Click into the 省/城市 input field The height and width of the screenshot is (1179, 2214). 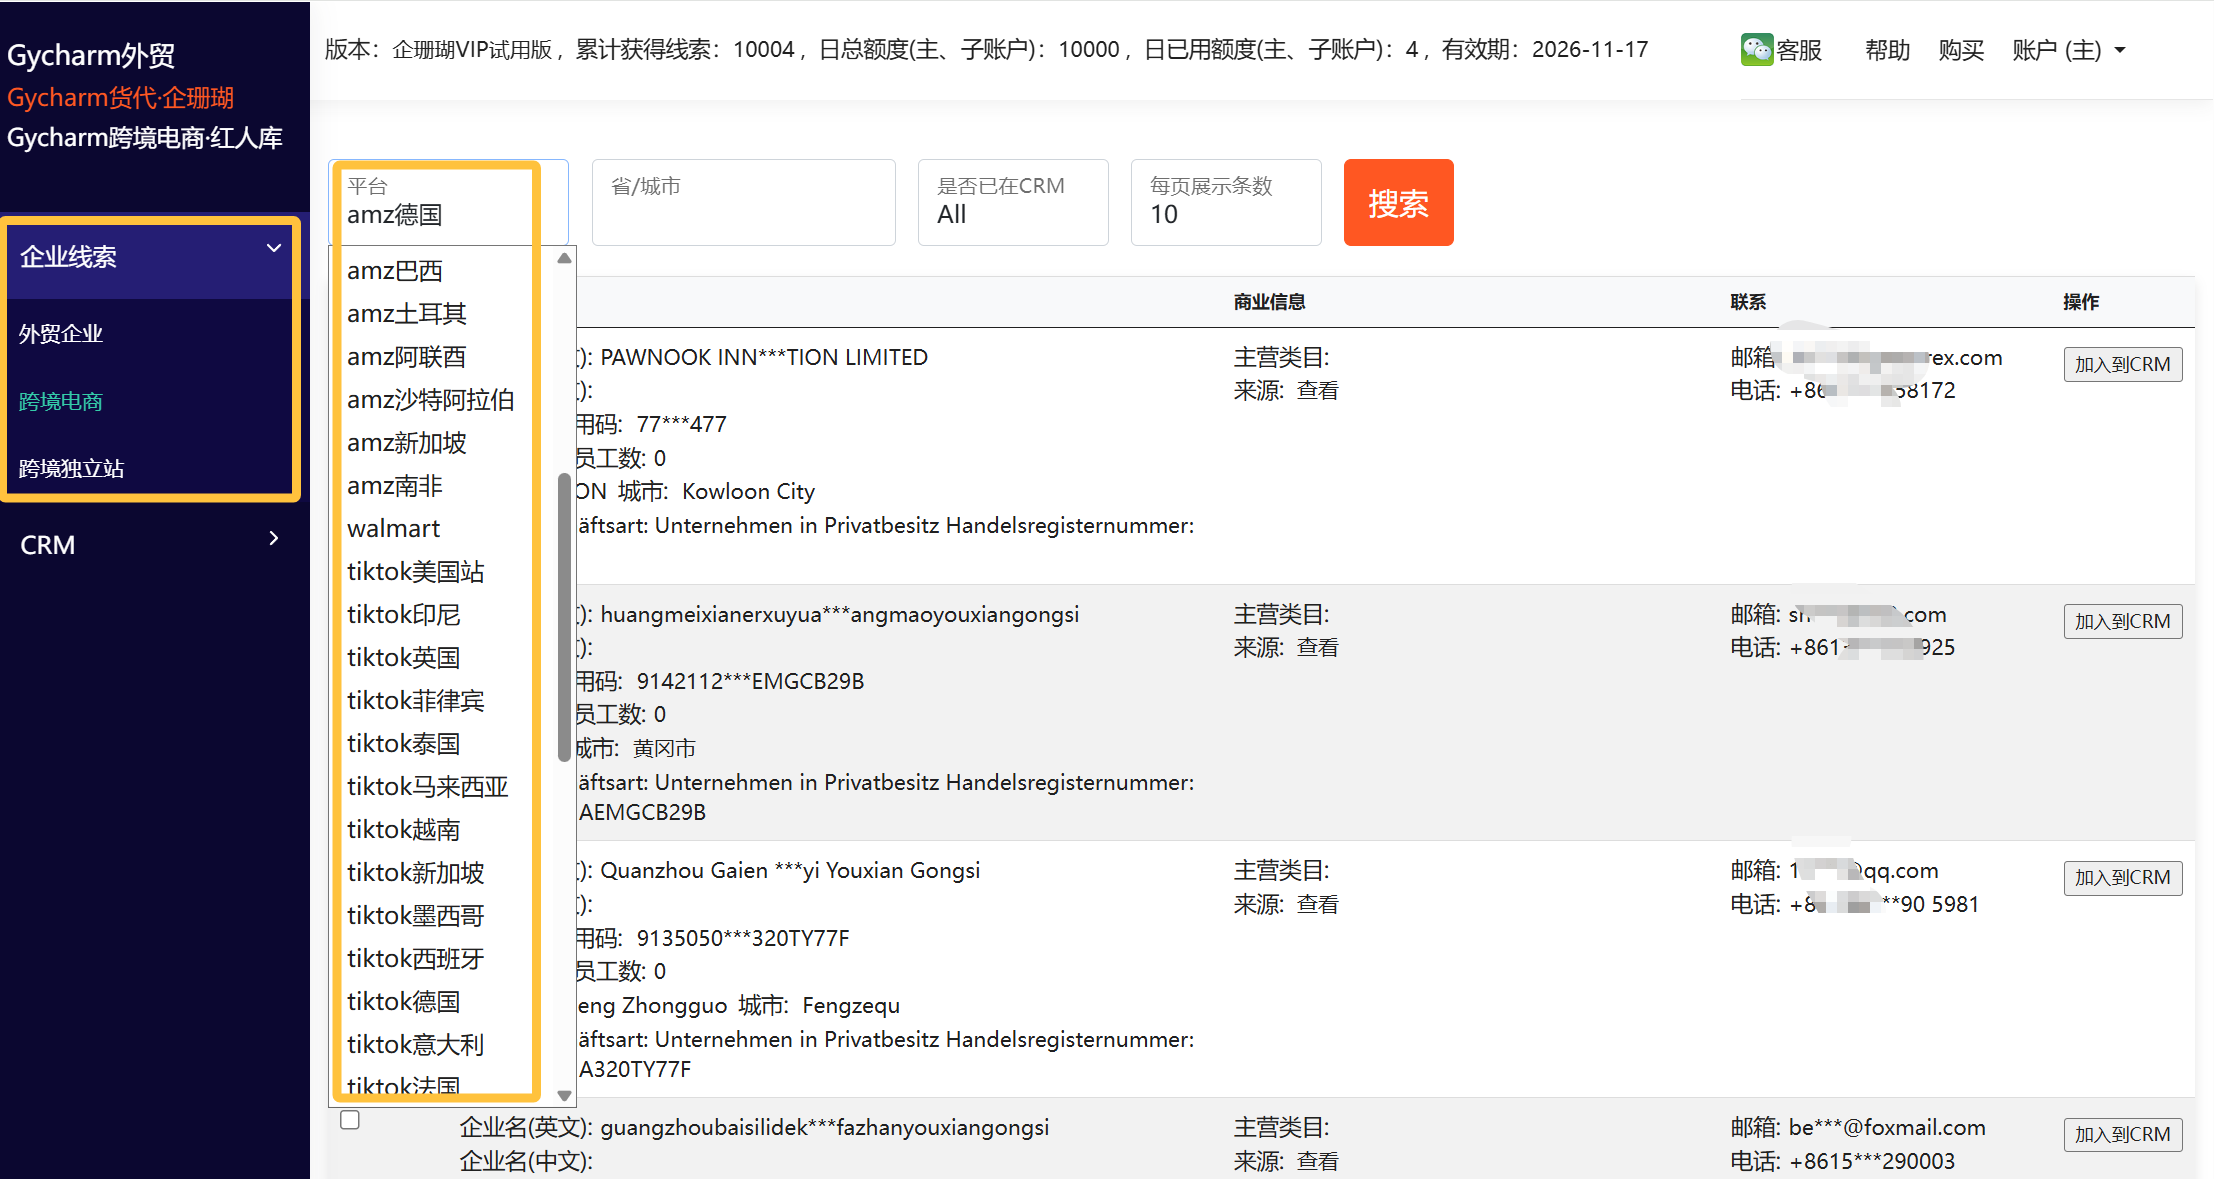742,203
